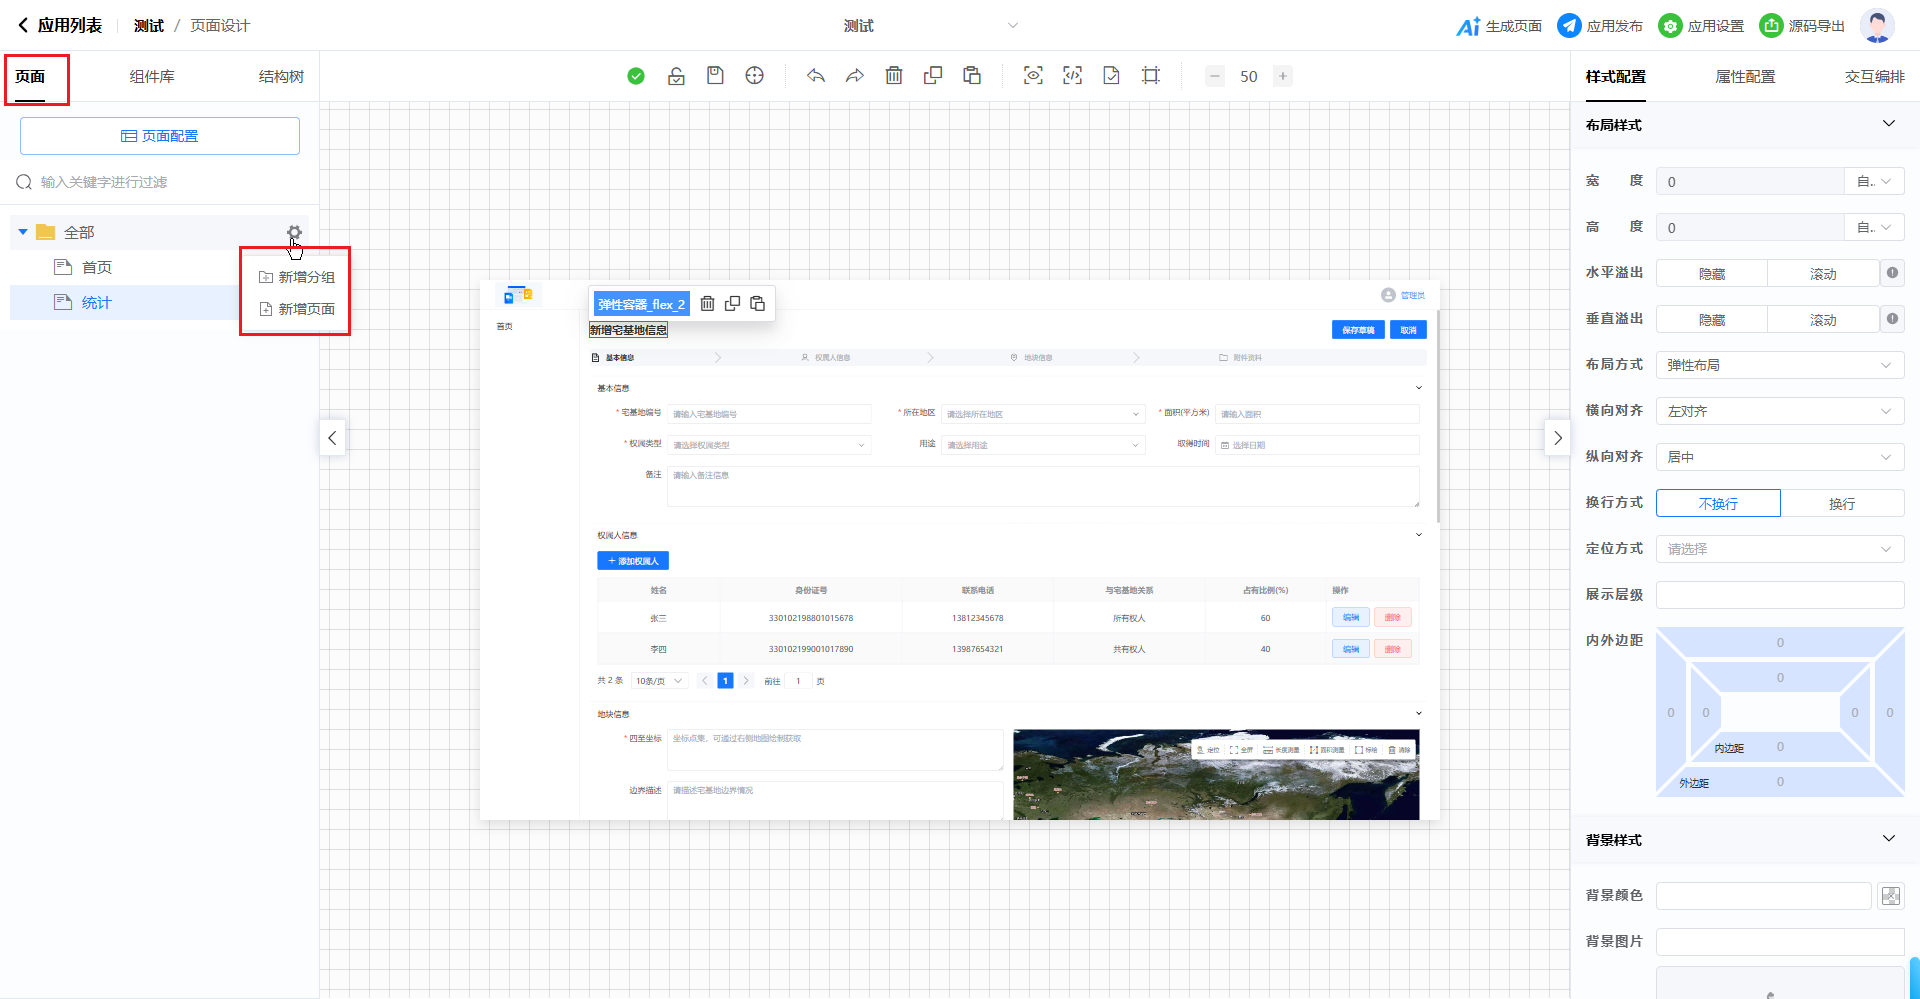Click the toolbar trash delete icon

tap(894, 76)
